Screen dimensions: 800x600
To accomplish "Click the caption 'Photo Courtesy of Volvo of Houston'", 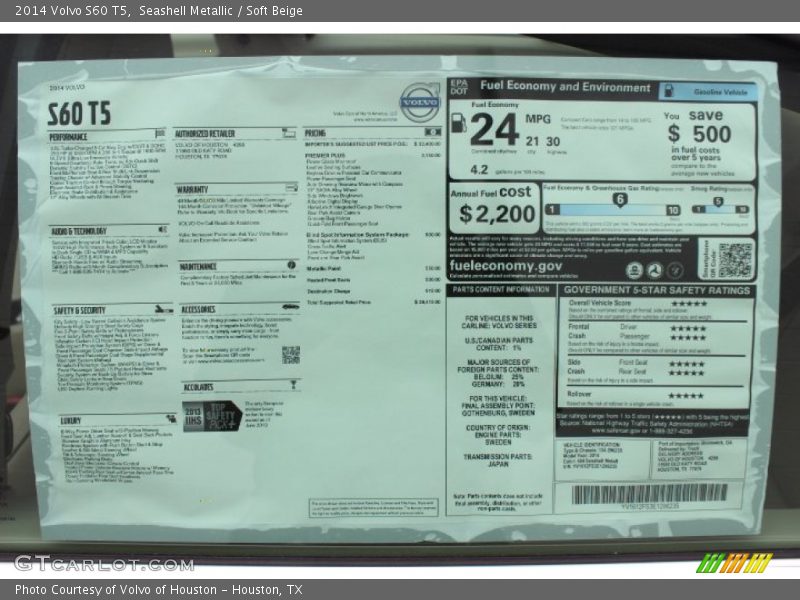I will point(116,590).
